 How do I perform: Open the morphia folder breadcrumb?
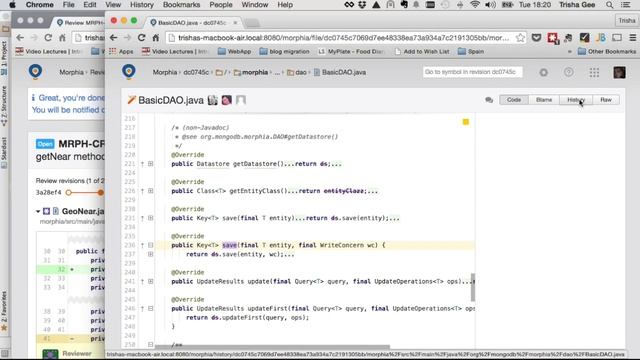pos(251,72)
